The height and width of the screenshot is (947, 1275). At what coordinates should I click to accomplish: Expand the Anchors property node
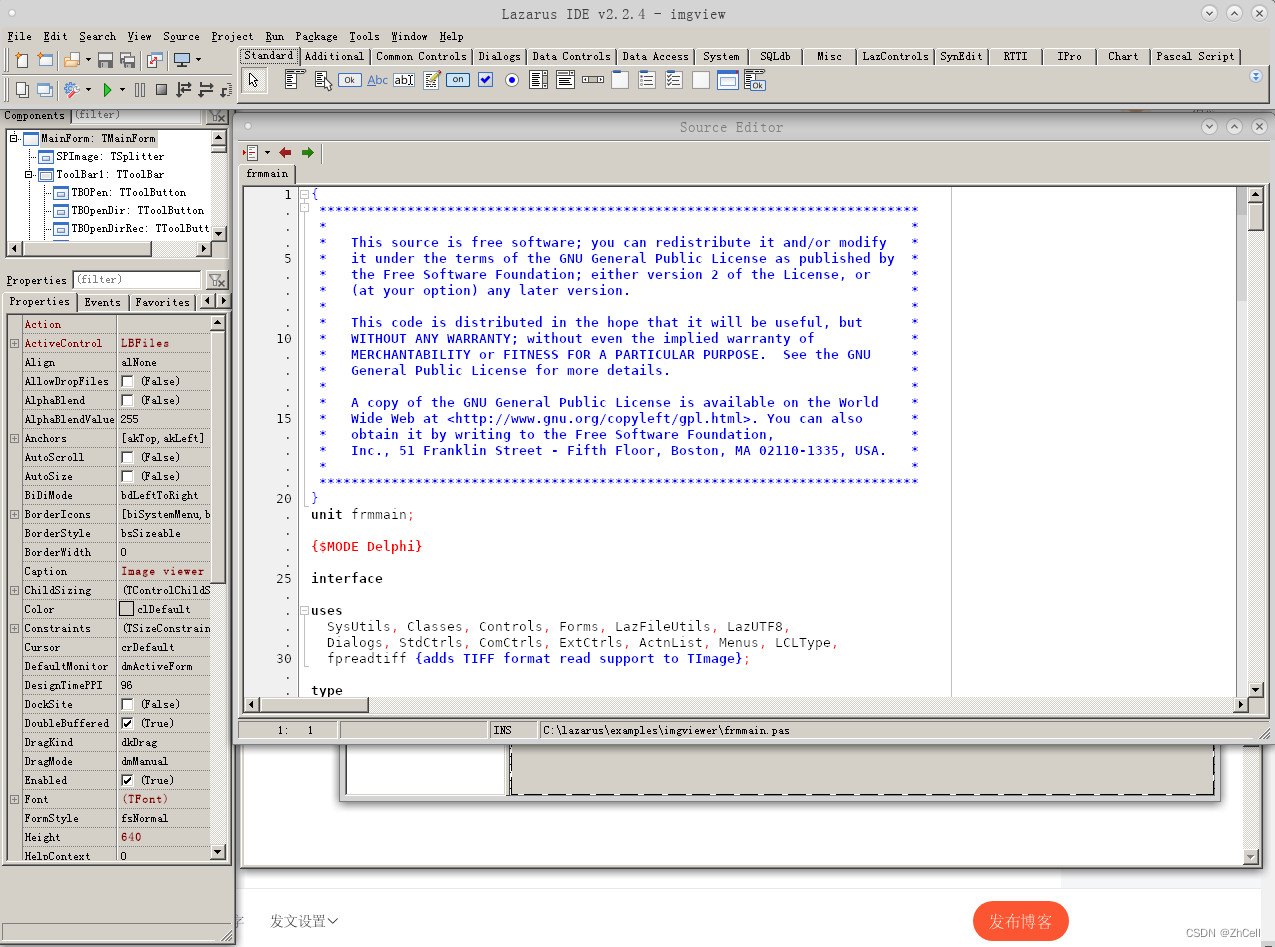14,438
